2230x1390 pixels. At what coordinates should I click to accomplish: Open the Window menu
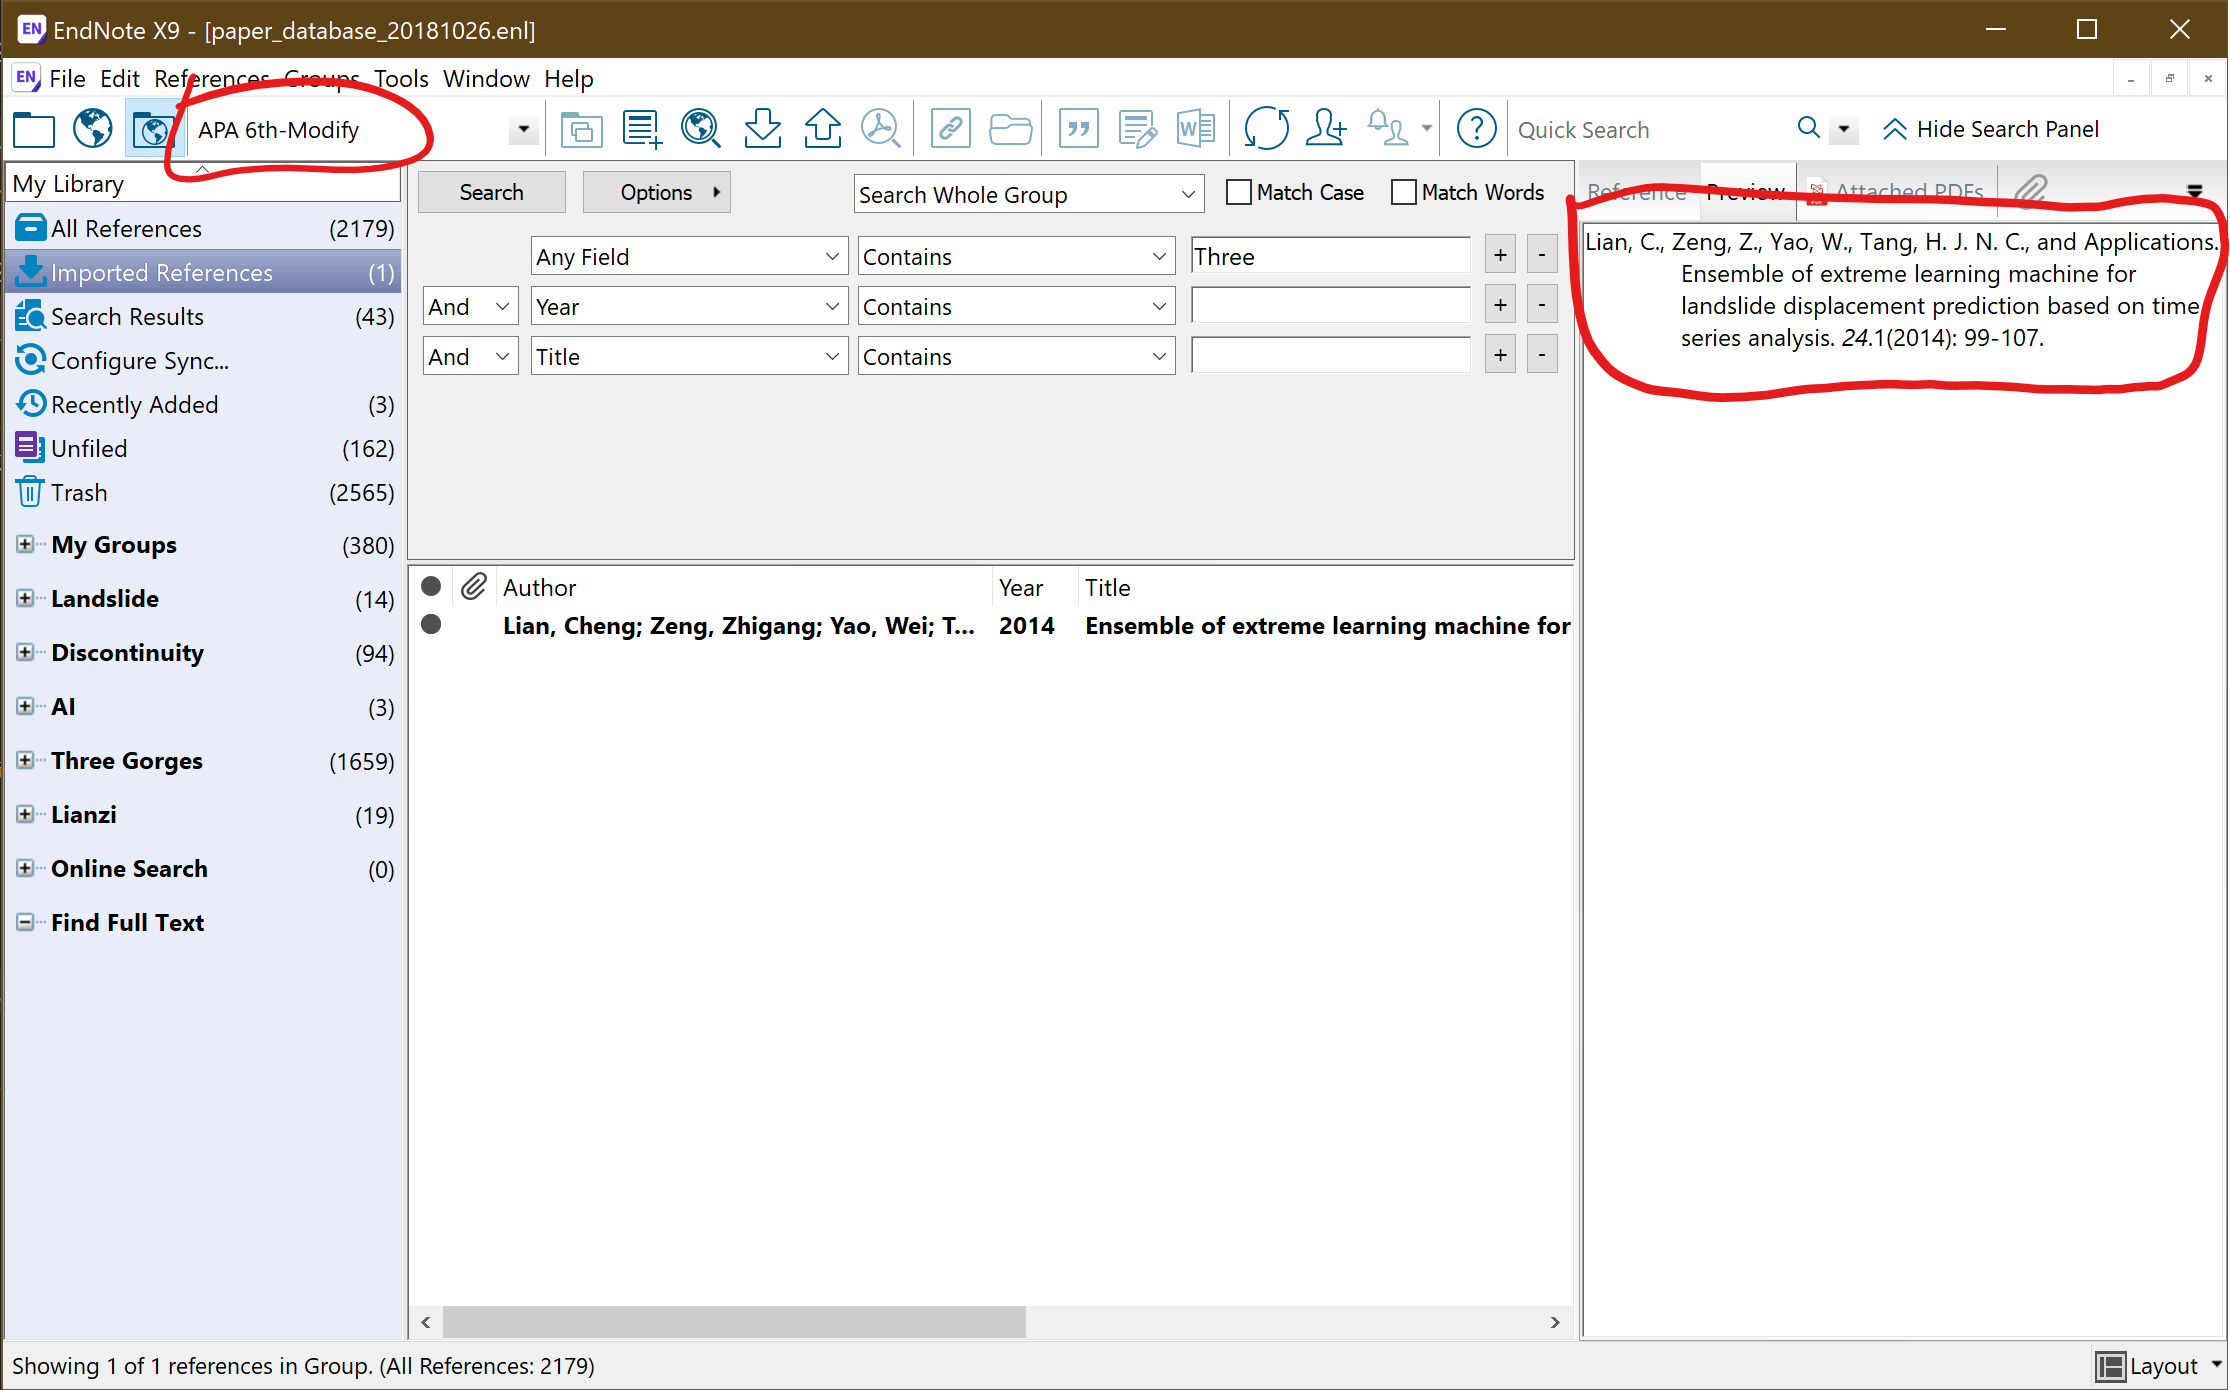click(x=486, y=79)
